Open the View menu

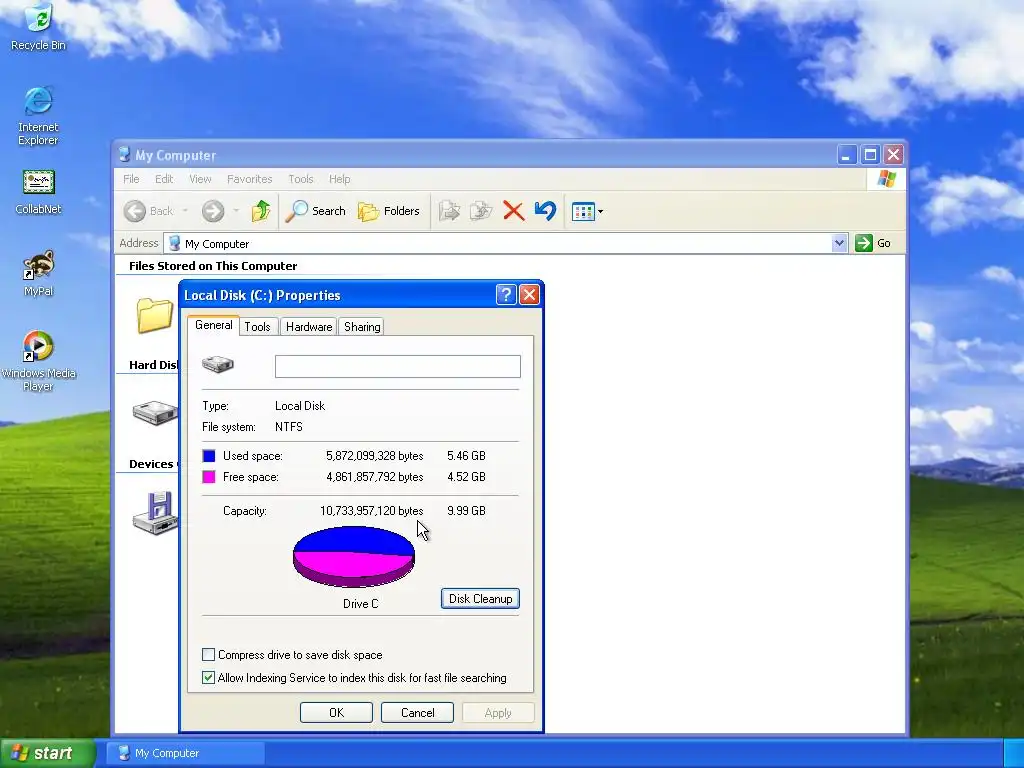[x=200, y=179]
